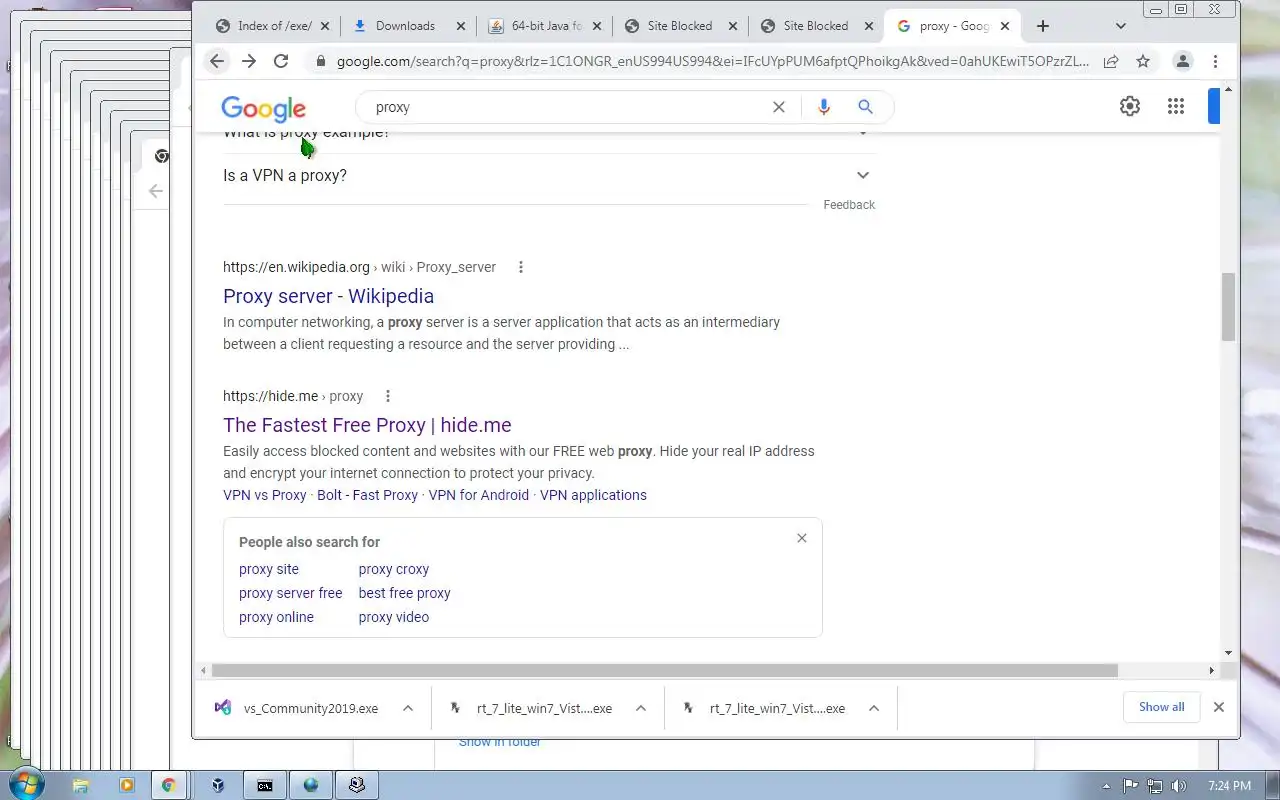Open the Bolt - Fast Proxy sitelink
Image resolution: width=1280 pixels, height=800 pixels.
(368, 495)
